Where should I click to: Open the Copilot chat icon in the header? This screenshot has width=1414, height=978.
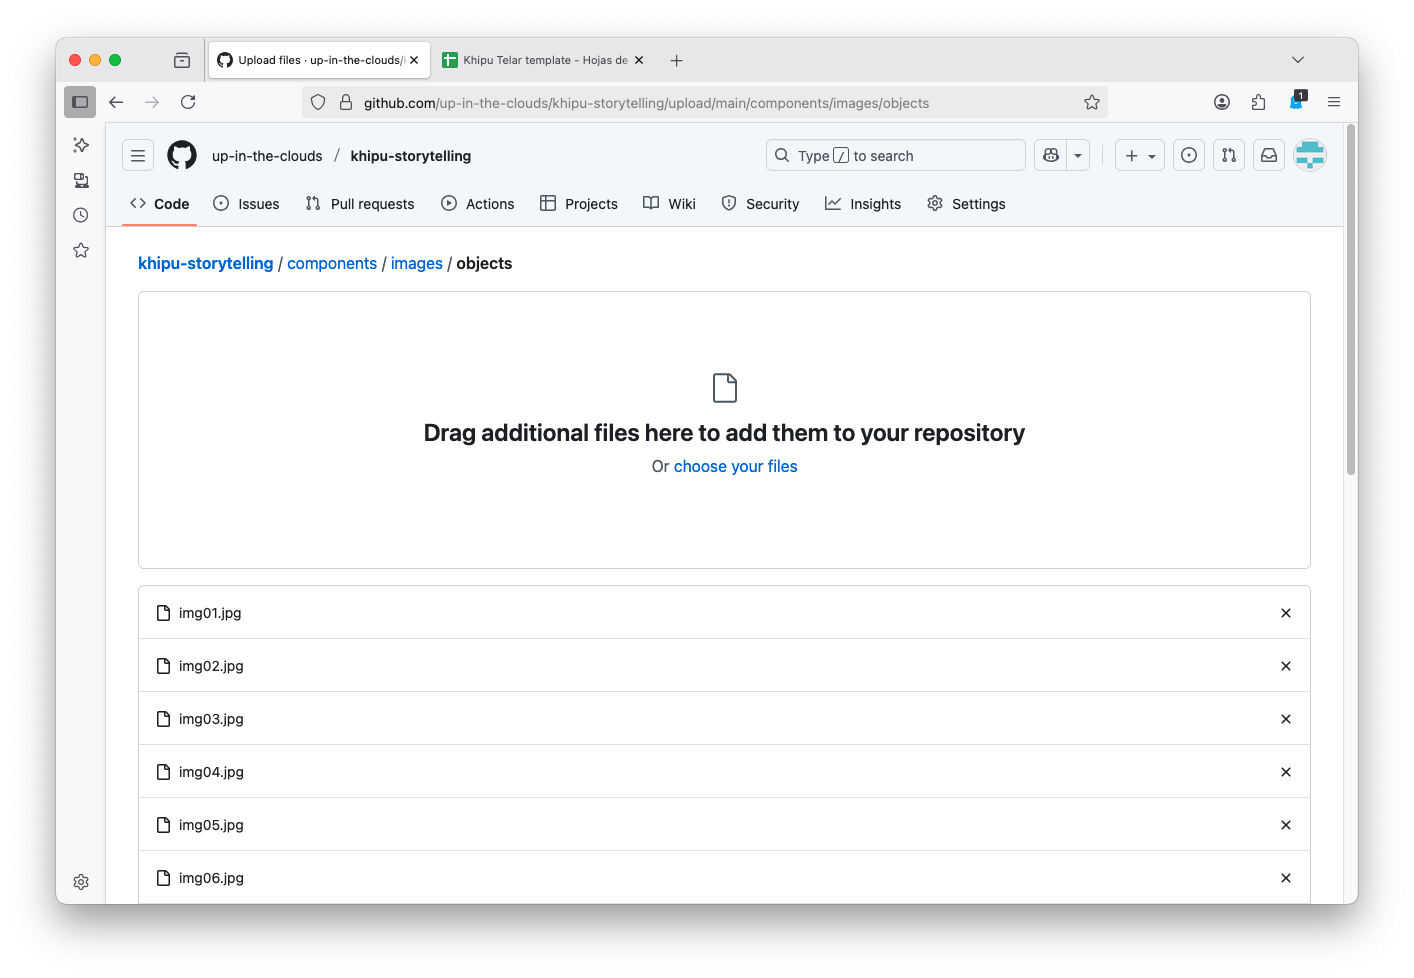coord(1048,155)
